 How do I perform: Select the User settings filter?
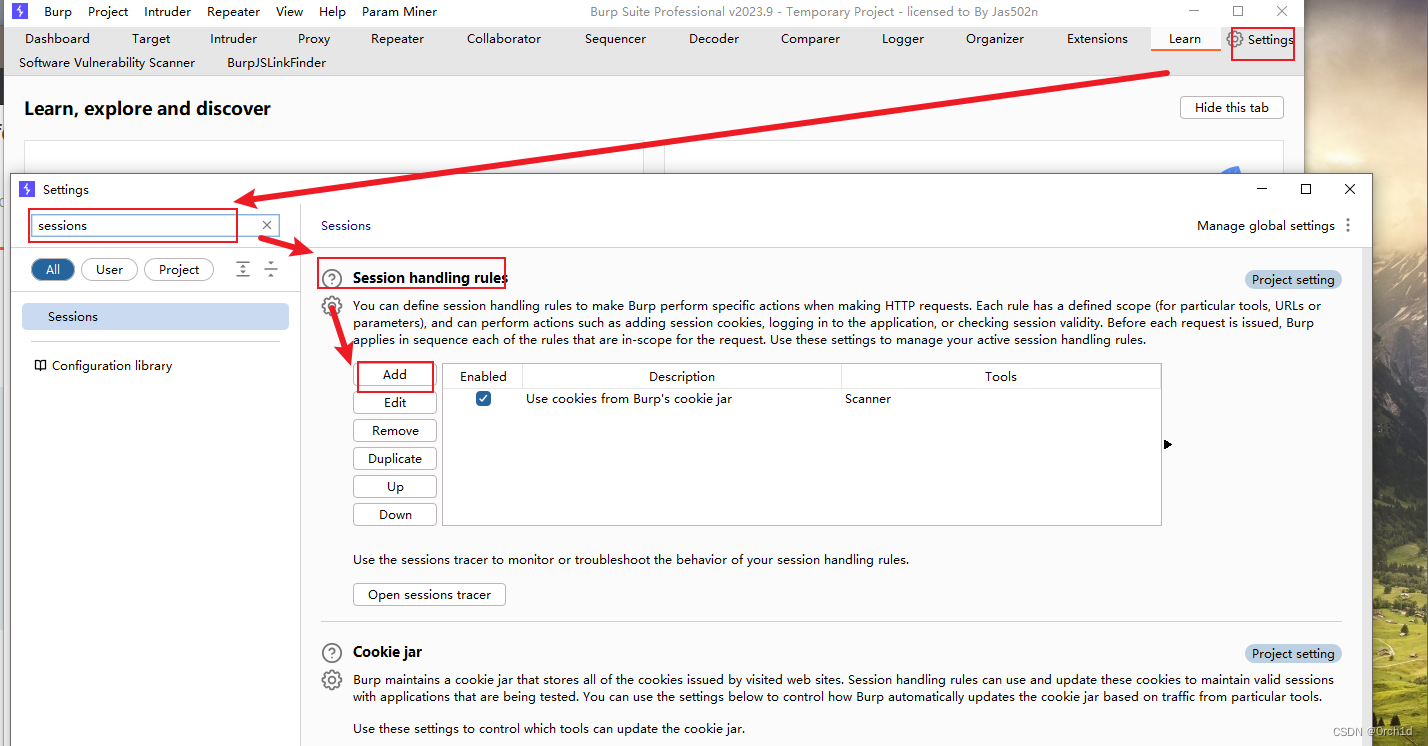coord(110,269)
